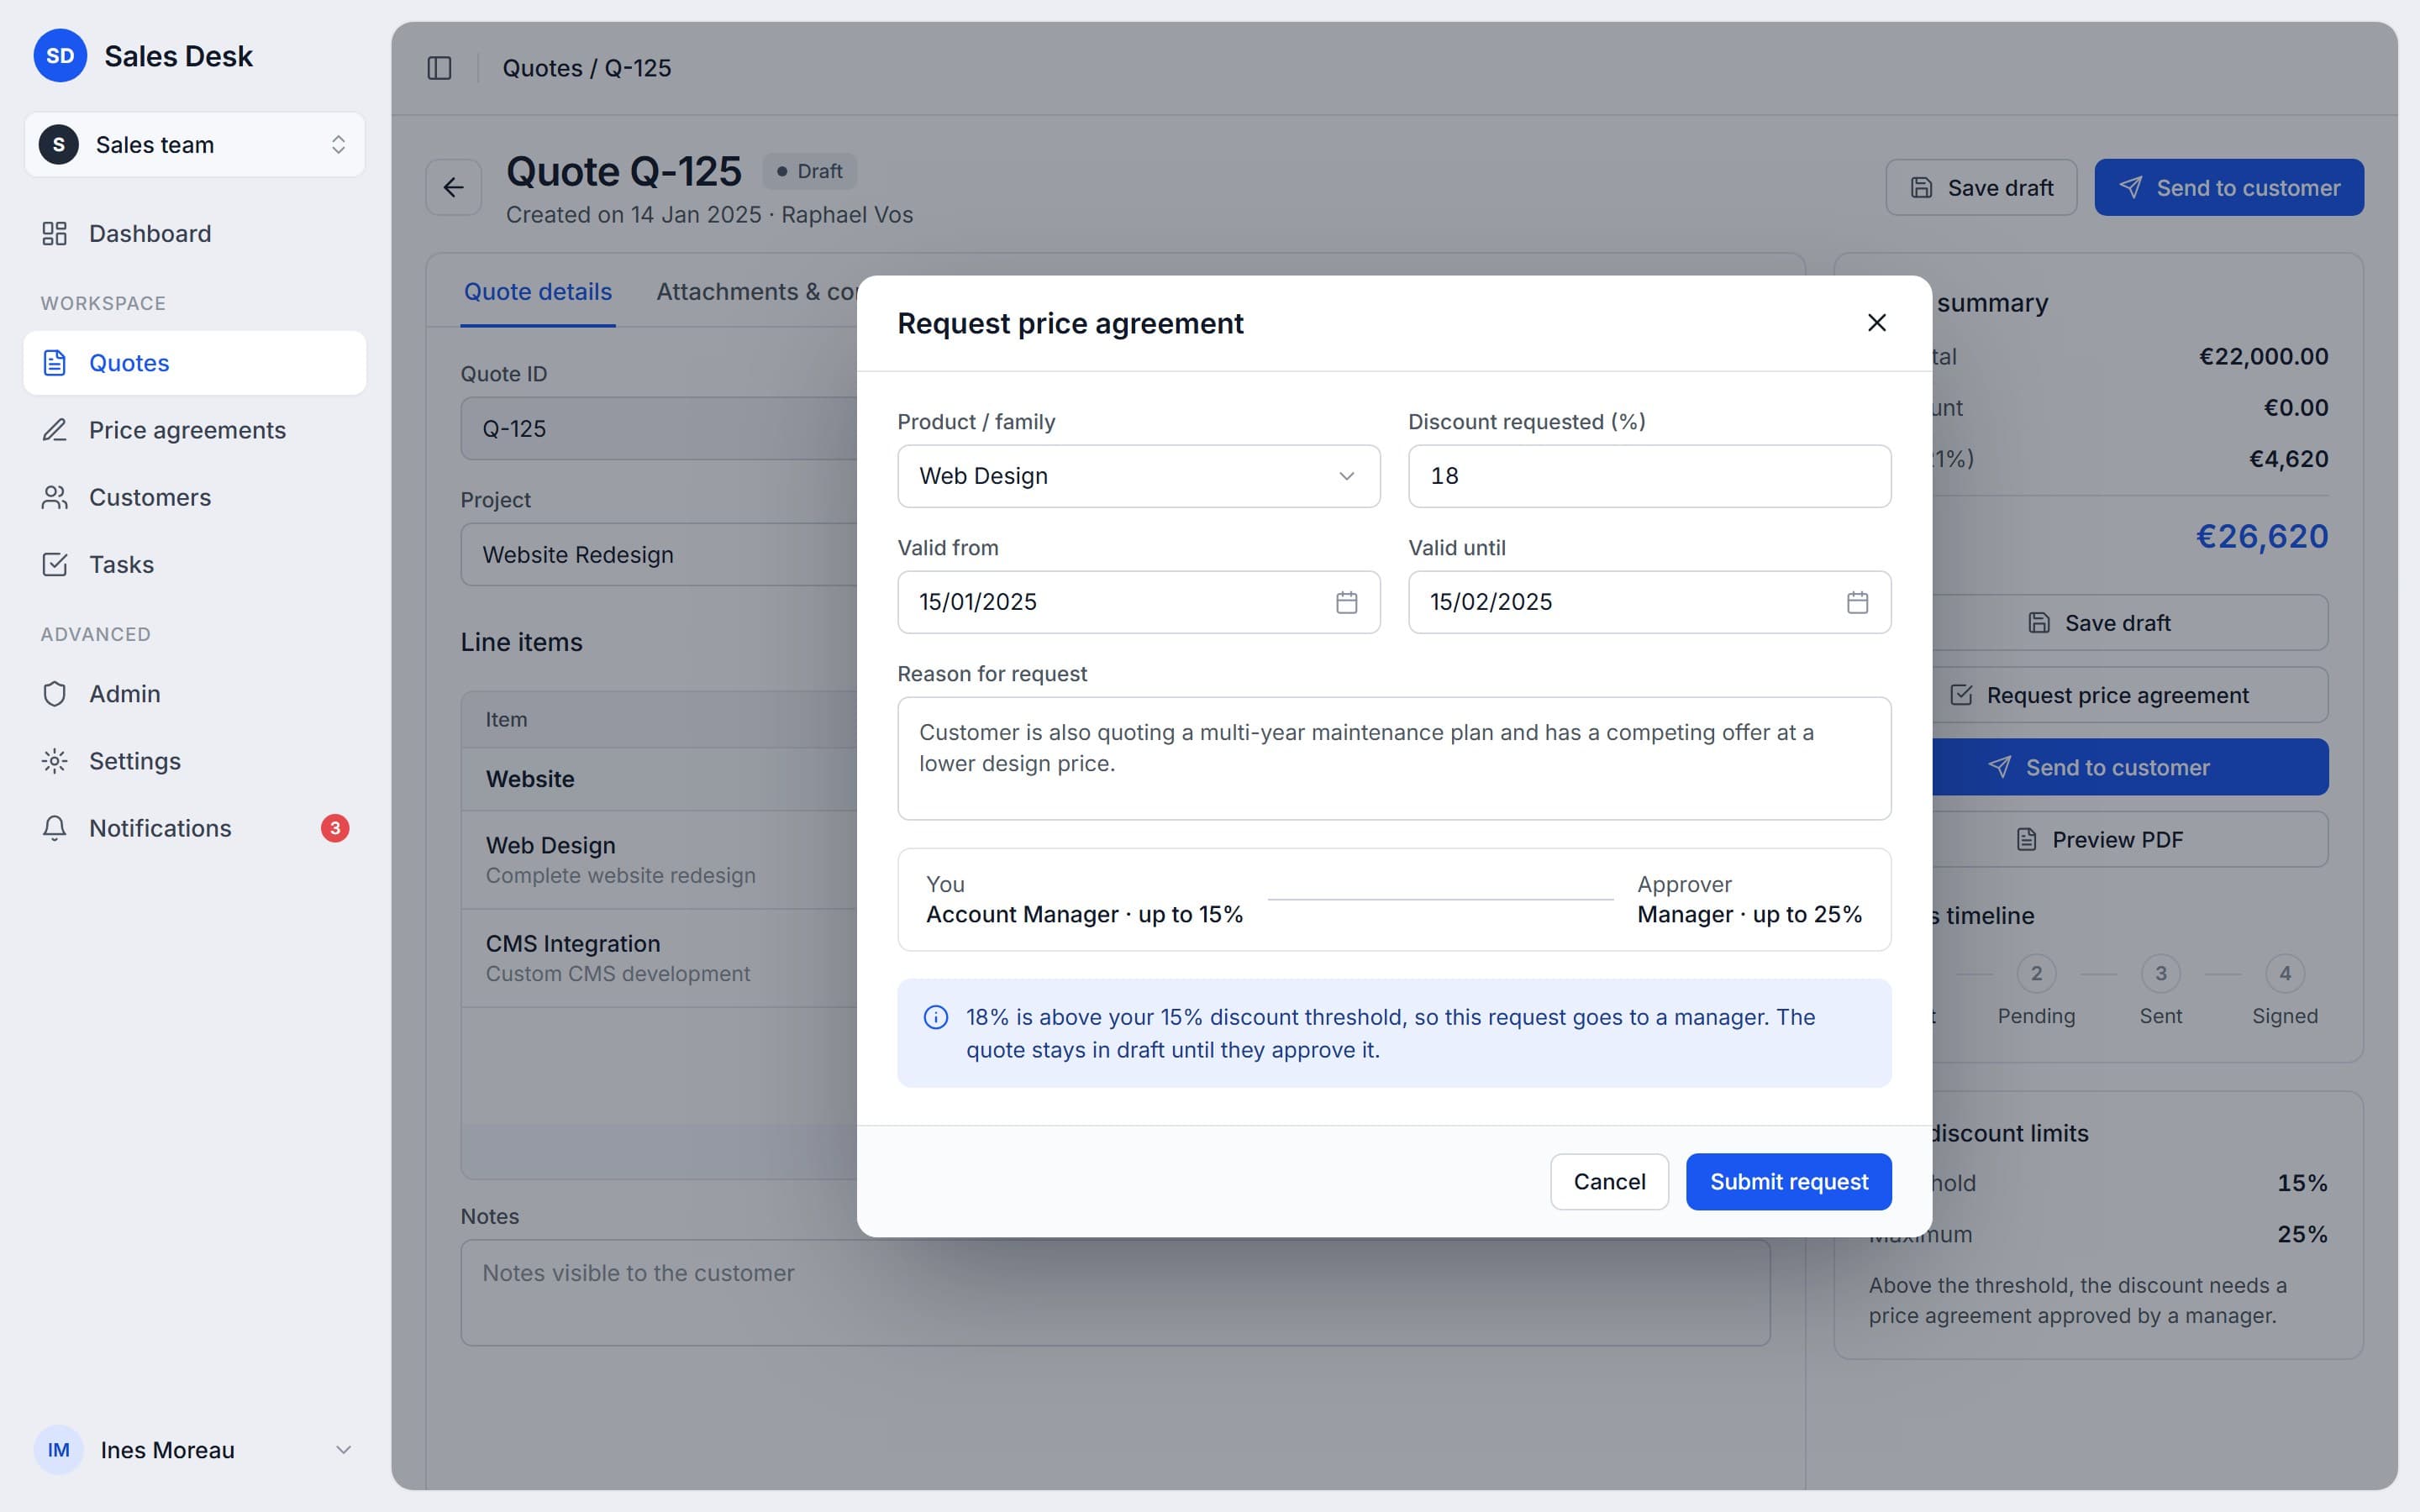Image resolution: width=2420 pixels, height=1512 pixels.
Task: Click the Valid from date field
Action: 1138,602
